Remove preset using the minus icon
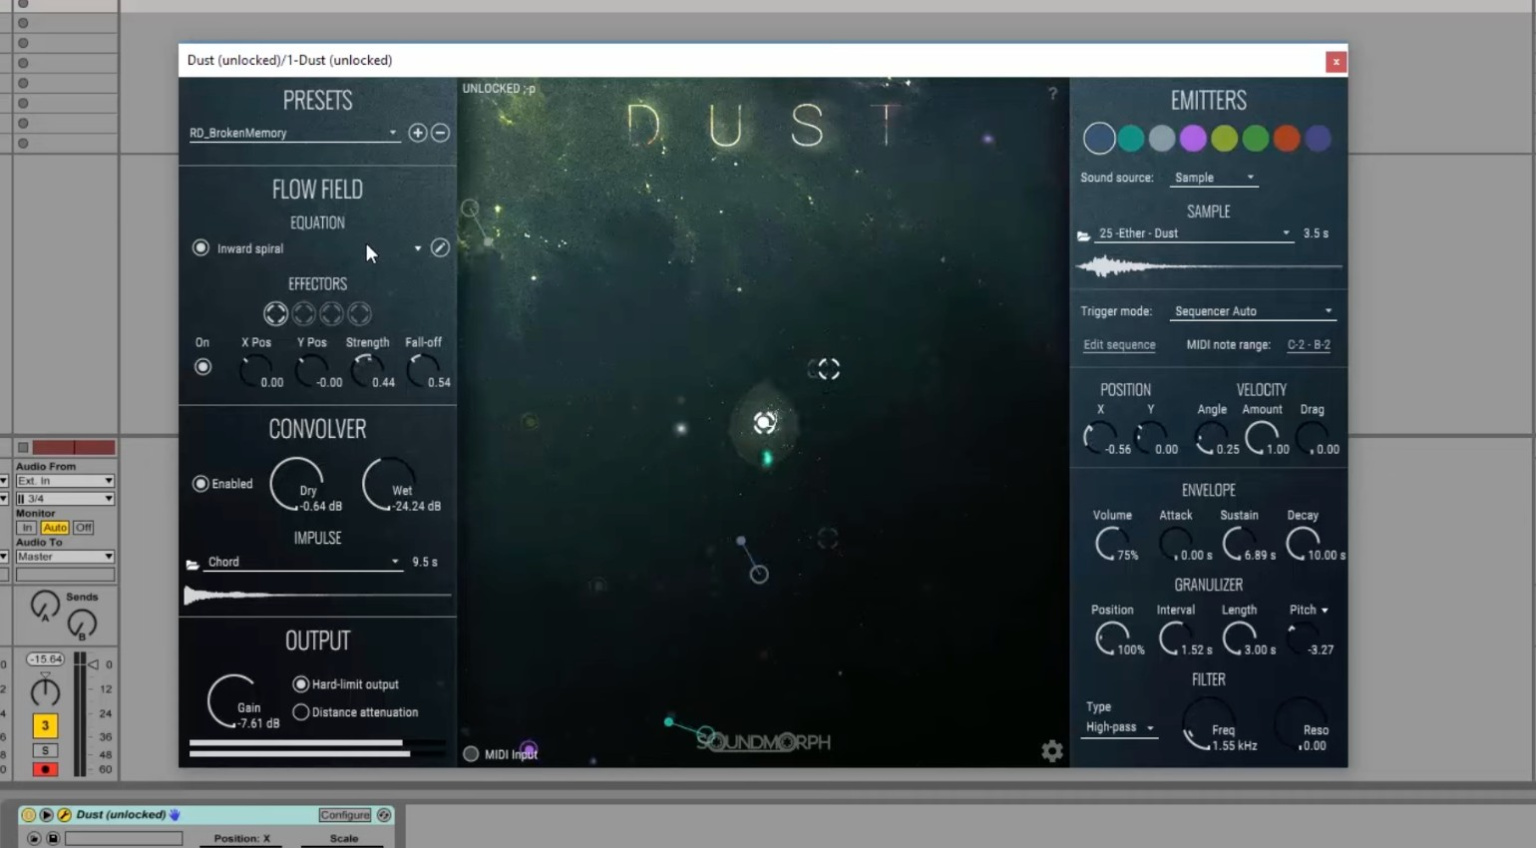Image resolution: width=1536 pixels, height=848 pixels. pos(440,133)
